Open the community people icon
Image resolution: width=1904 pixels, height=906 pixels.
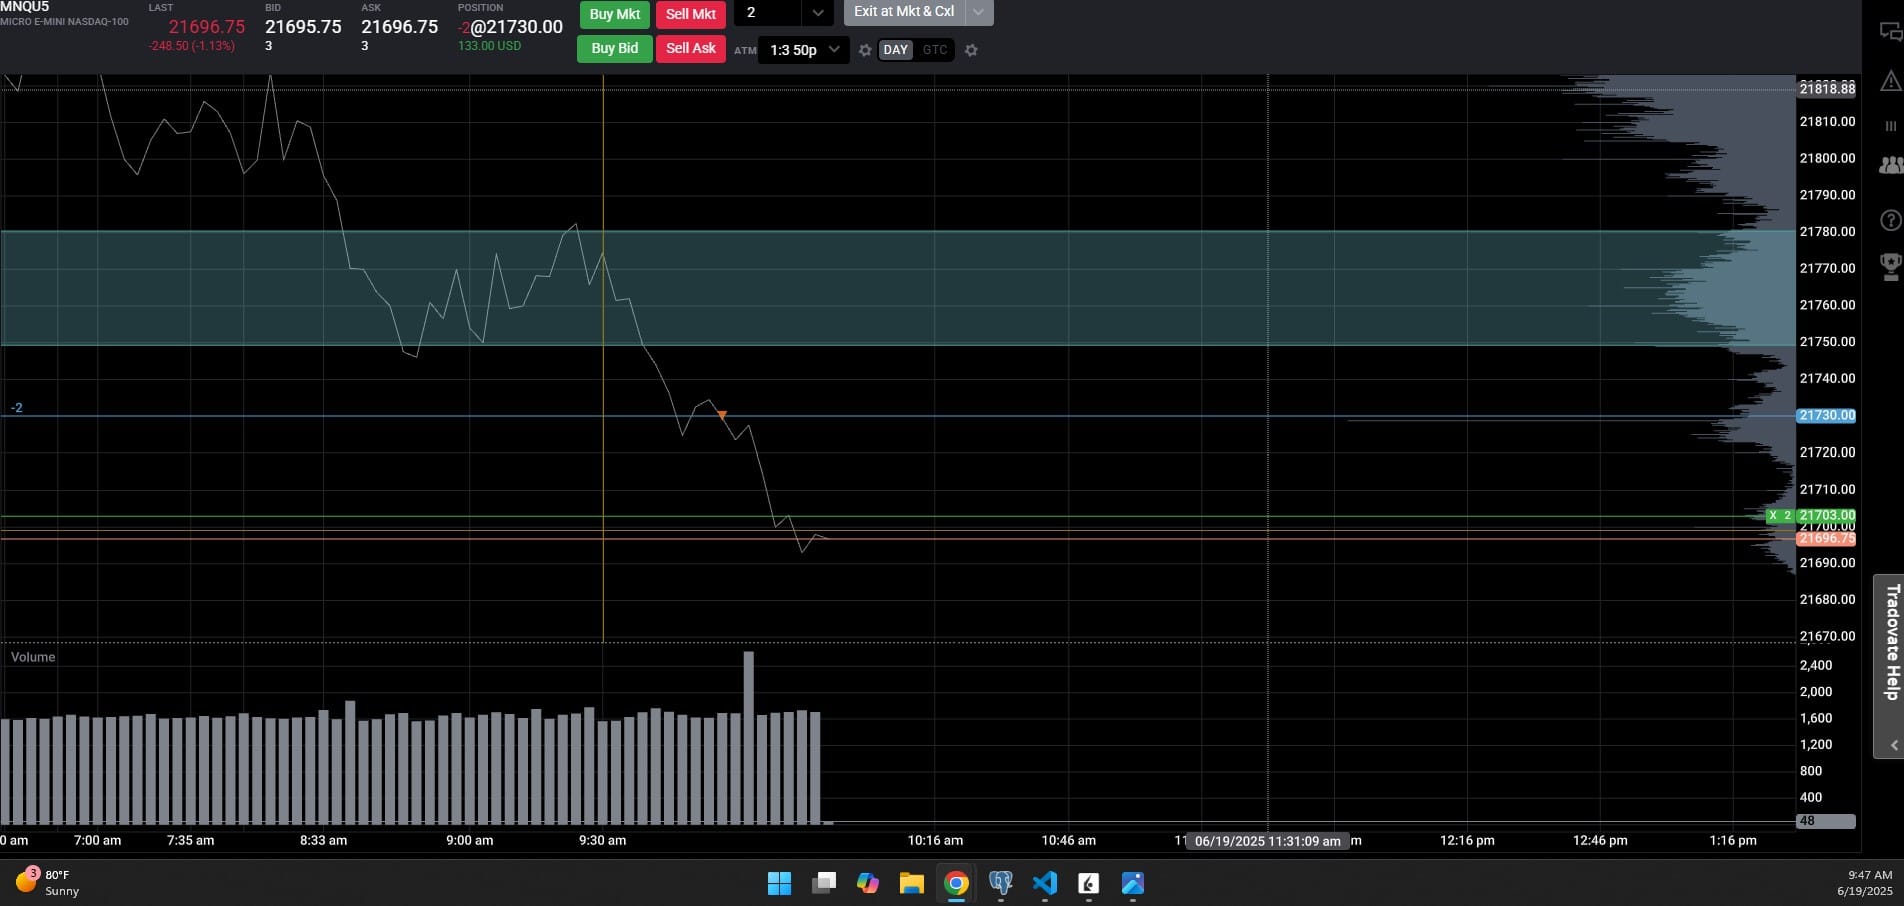tap(1890, 166)
